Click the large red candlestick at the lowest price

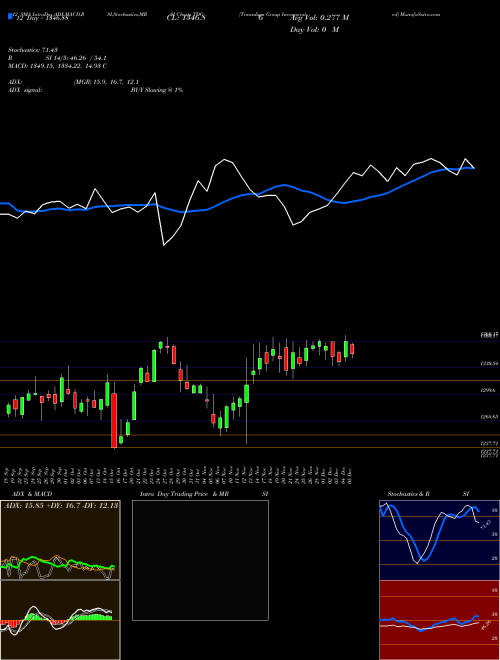click(x=114, y=420)
